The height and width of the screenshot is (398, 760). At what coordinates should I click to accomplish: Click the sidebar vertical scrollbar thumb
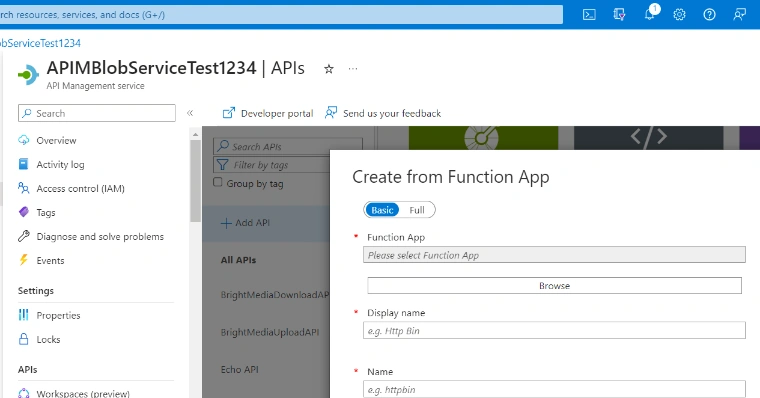coord(195,180)
